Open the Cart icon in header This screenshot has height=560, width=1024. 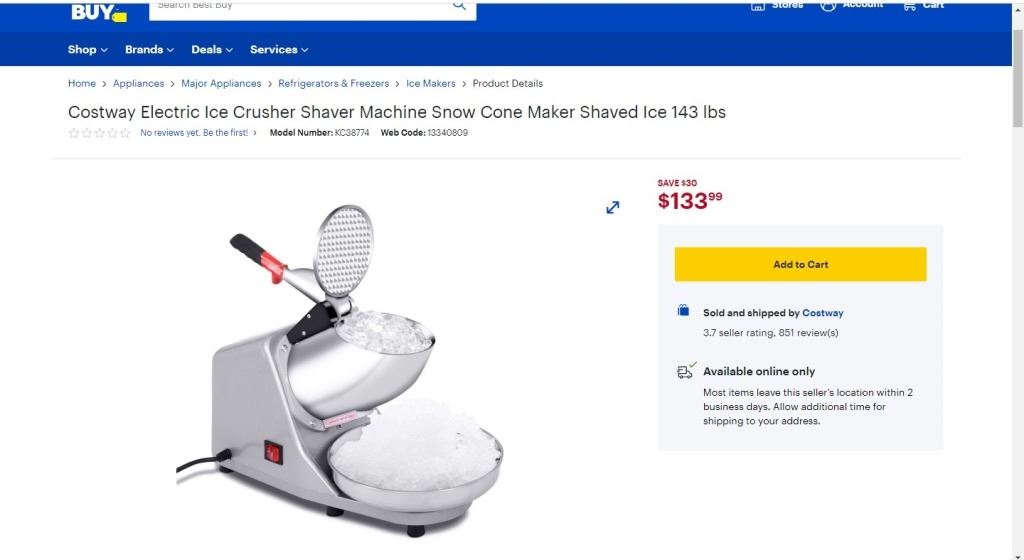909,6
